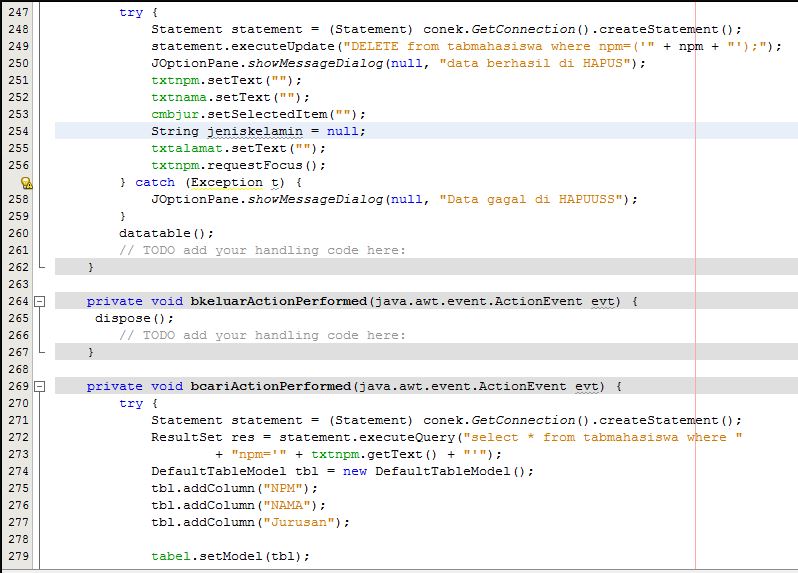
Task: Click the txtnpm.setText line
Action: pyautogui.click(x=226, y=80)
